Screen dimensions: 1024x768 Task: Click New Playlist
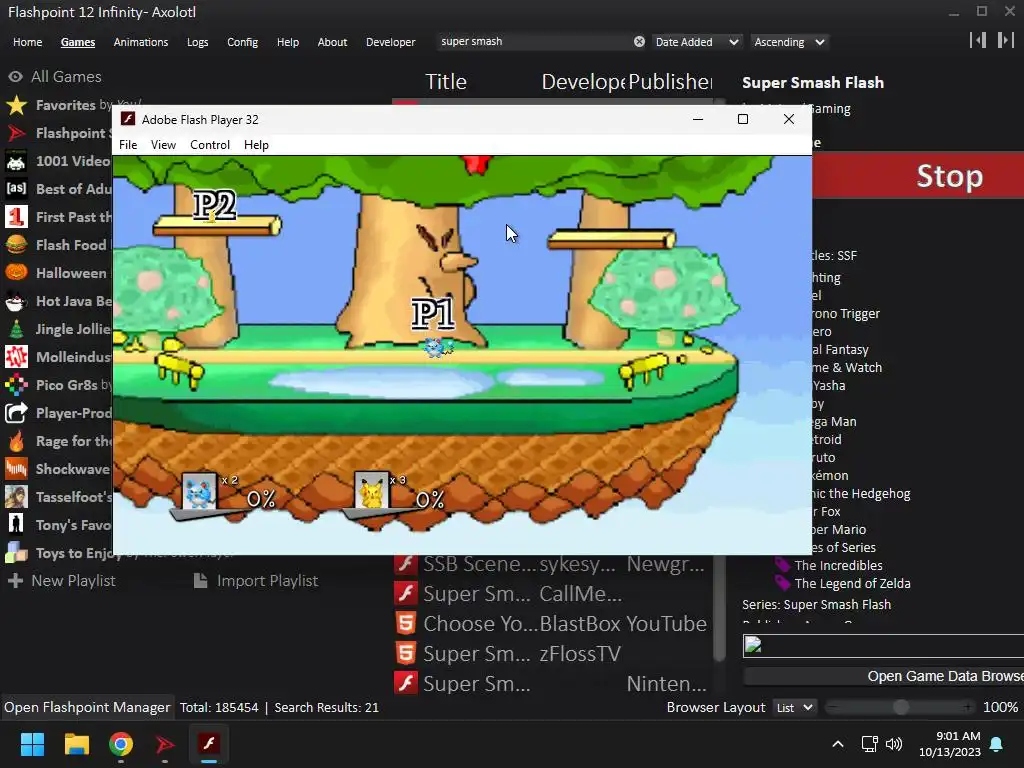(x=61, y=581)
